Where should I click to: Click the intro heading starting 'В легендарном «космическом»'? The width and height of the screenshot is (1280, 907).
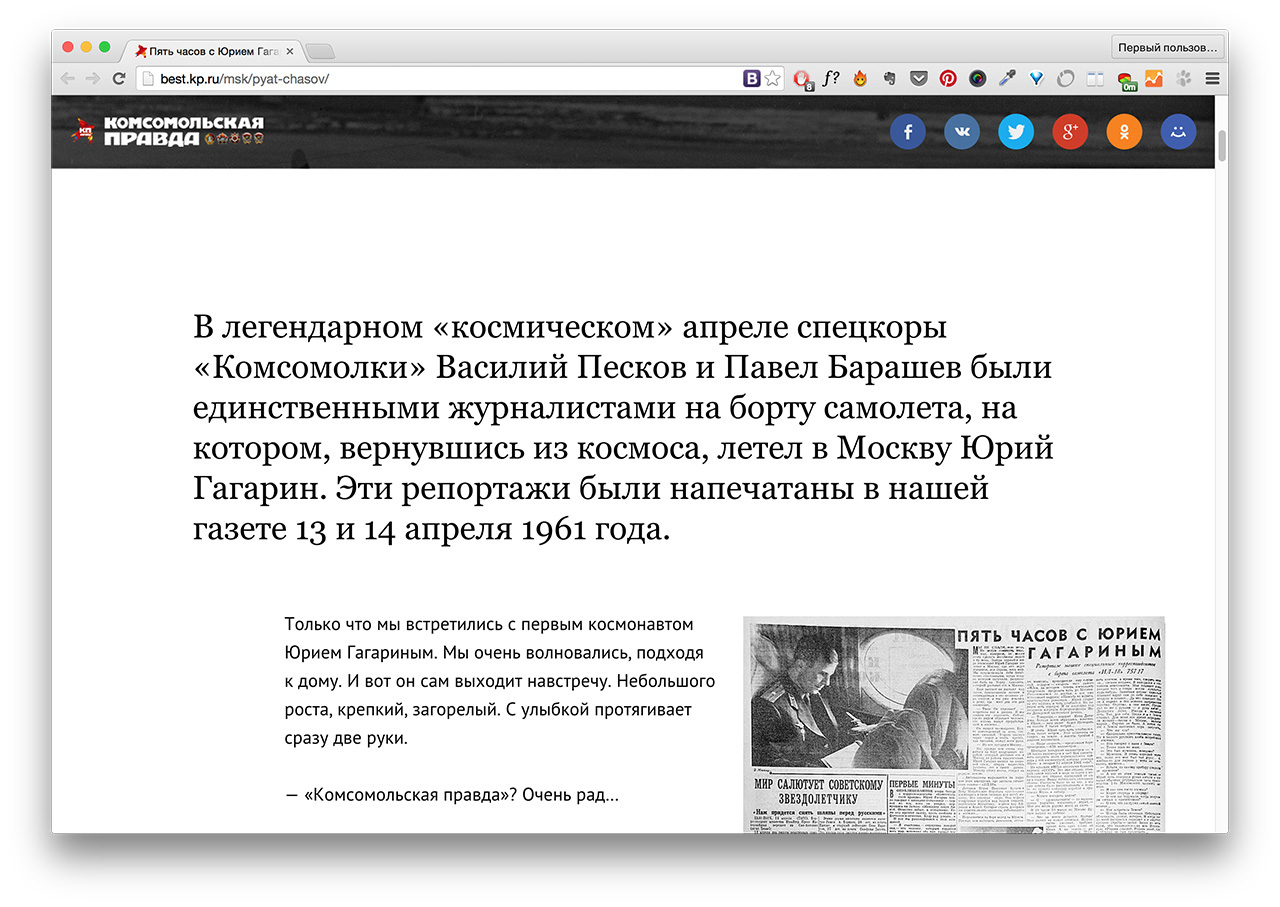coord(623,428)
